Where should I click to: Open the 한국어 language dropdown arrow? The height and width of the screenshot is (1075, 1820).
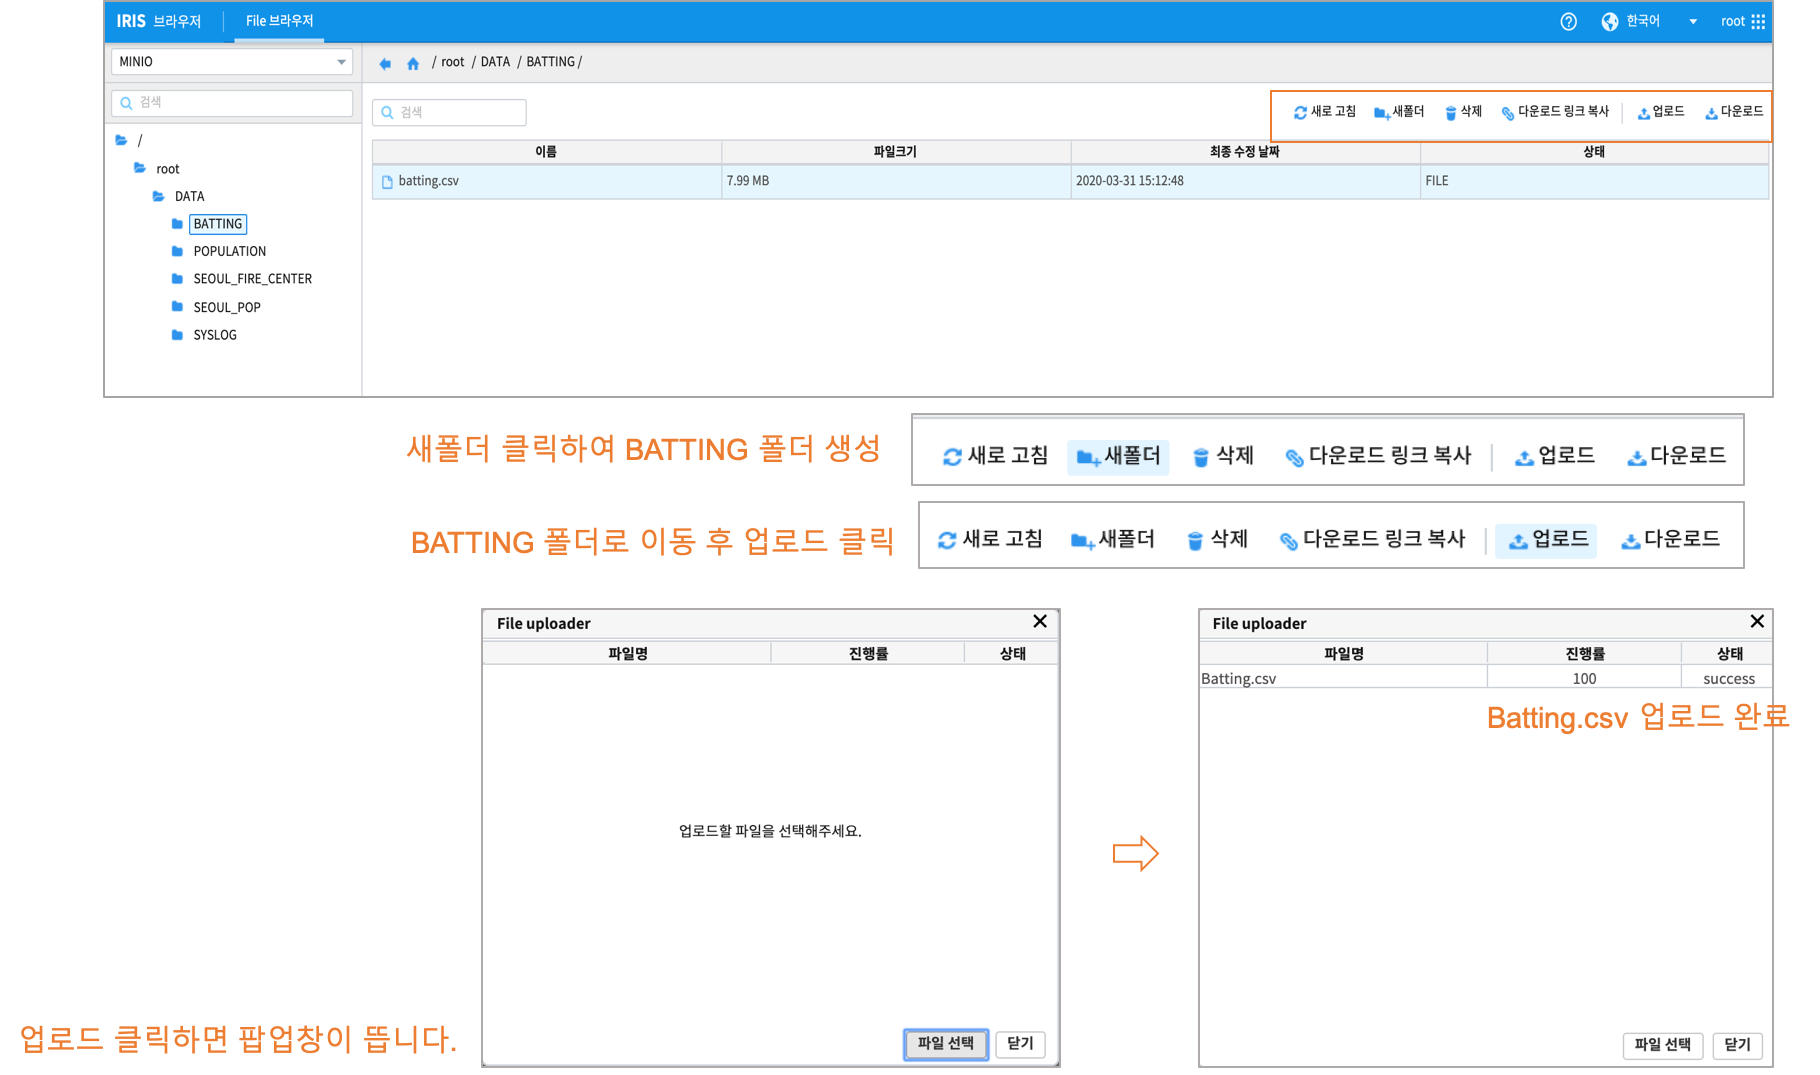pos(1693,22)
